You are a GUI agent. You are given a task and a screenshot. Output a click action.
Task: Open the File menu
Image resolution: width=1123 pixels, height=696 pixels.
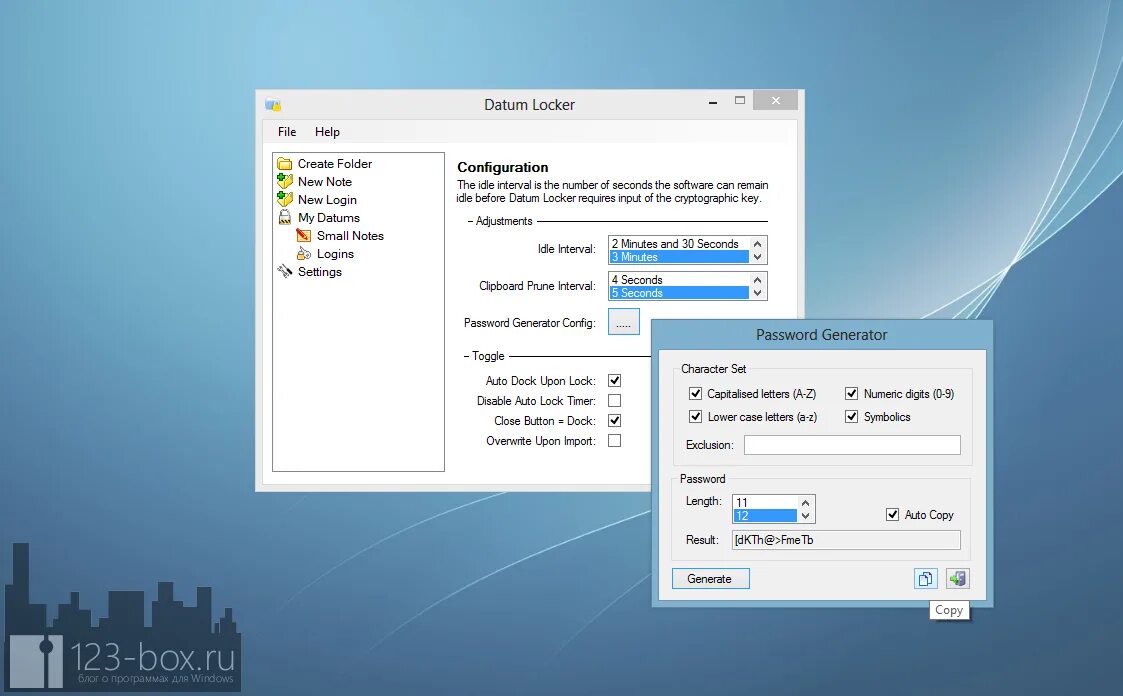286,132
